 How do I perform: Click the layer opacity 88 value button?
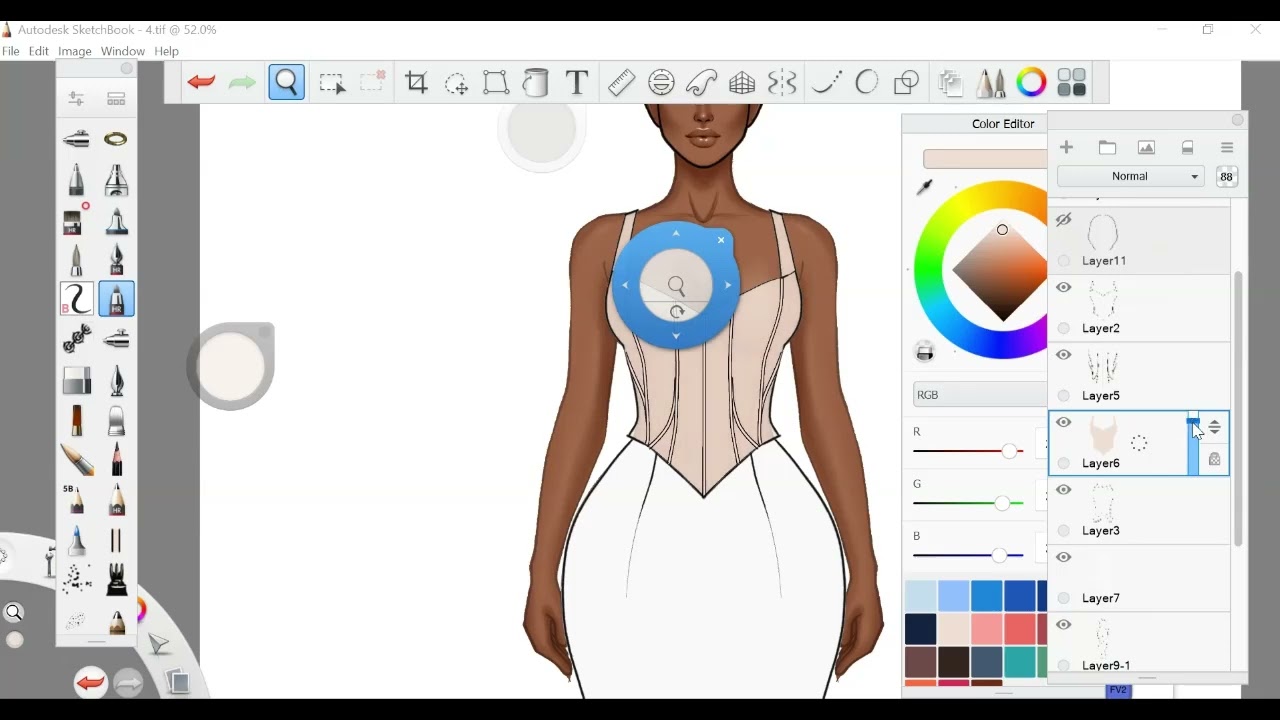tap(1227, 177)
